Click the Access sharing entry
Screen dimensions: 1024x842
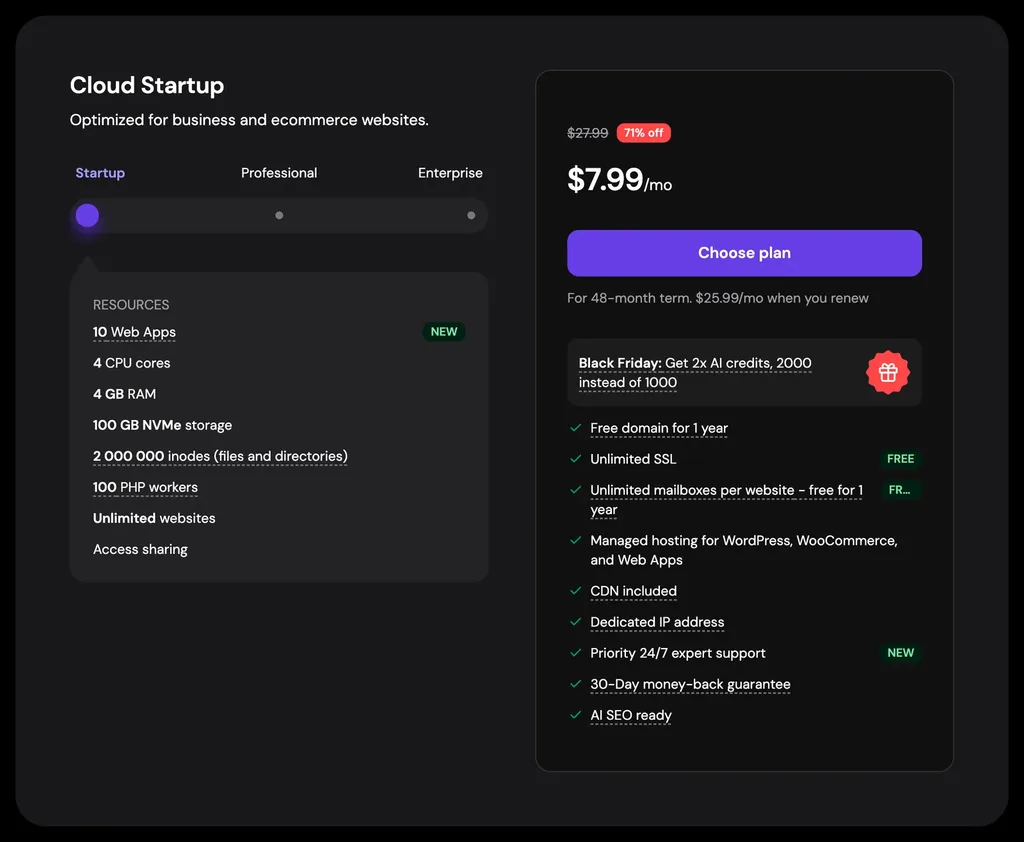[x=140, y=549]
